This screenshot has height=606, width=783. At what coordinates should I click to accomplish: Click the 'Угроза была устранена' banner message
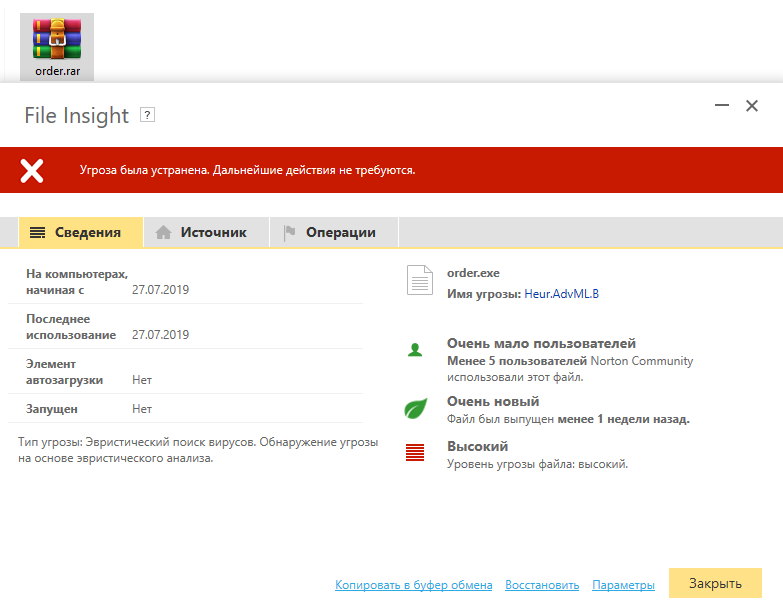pyautogui.click(x=247, y=170)
